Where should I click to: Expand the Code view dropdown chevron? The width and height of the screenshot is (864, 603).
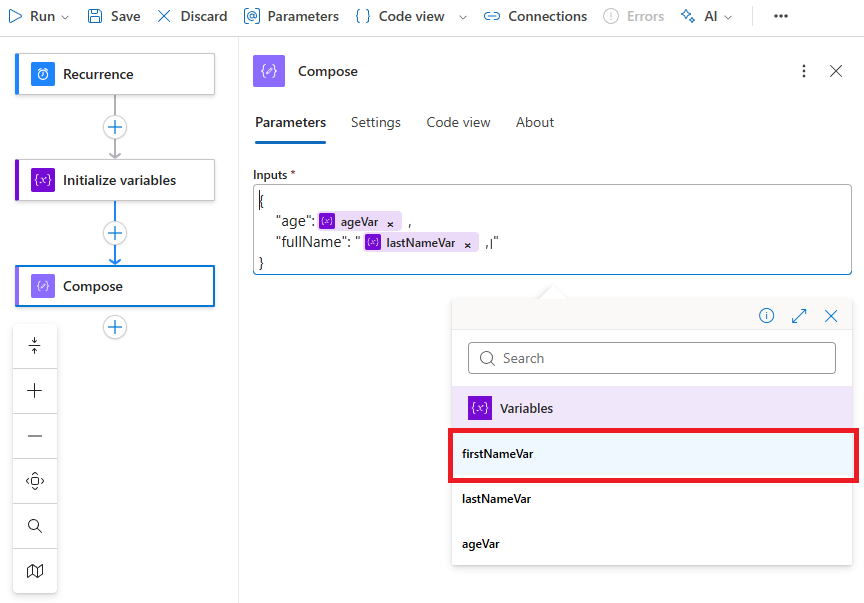pos(463,17)
